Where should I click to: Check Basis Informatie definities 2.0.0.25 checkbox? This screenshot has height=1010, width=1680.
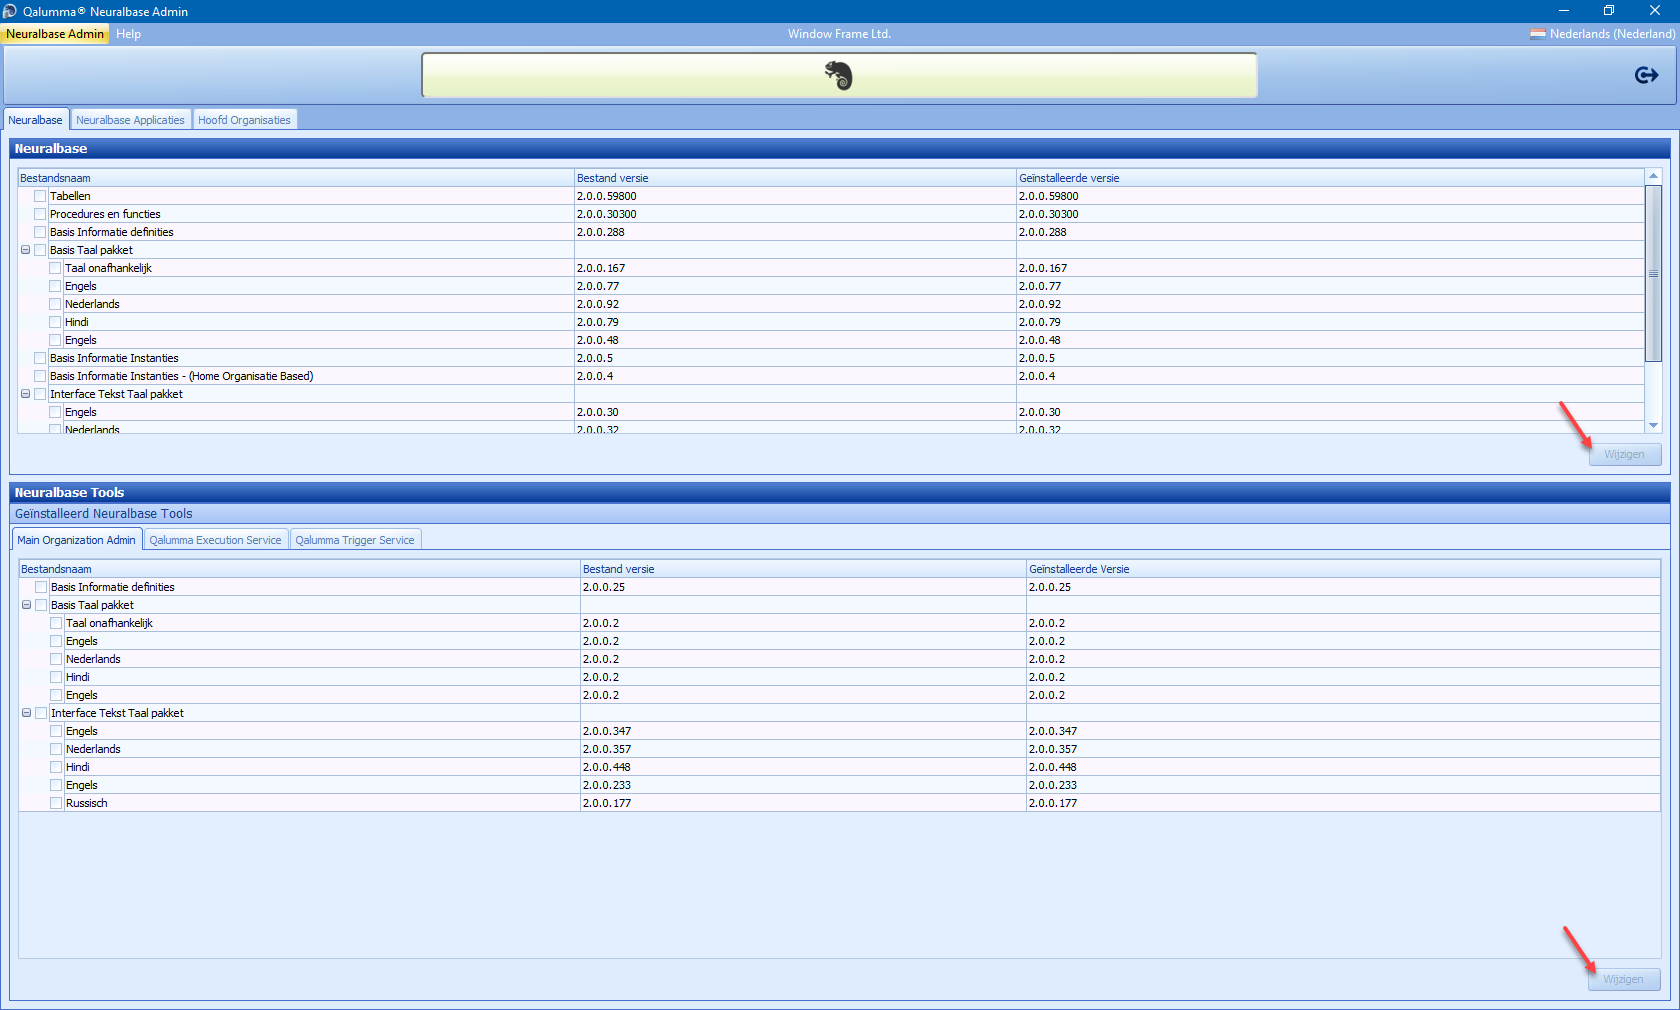coord(41,587)
